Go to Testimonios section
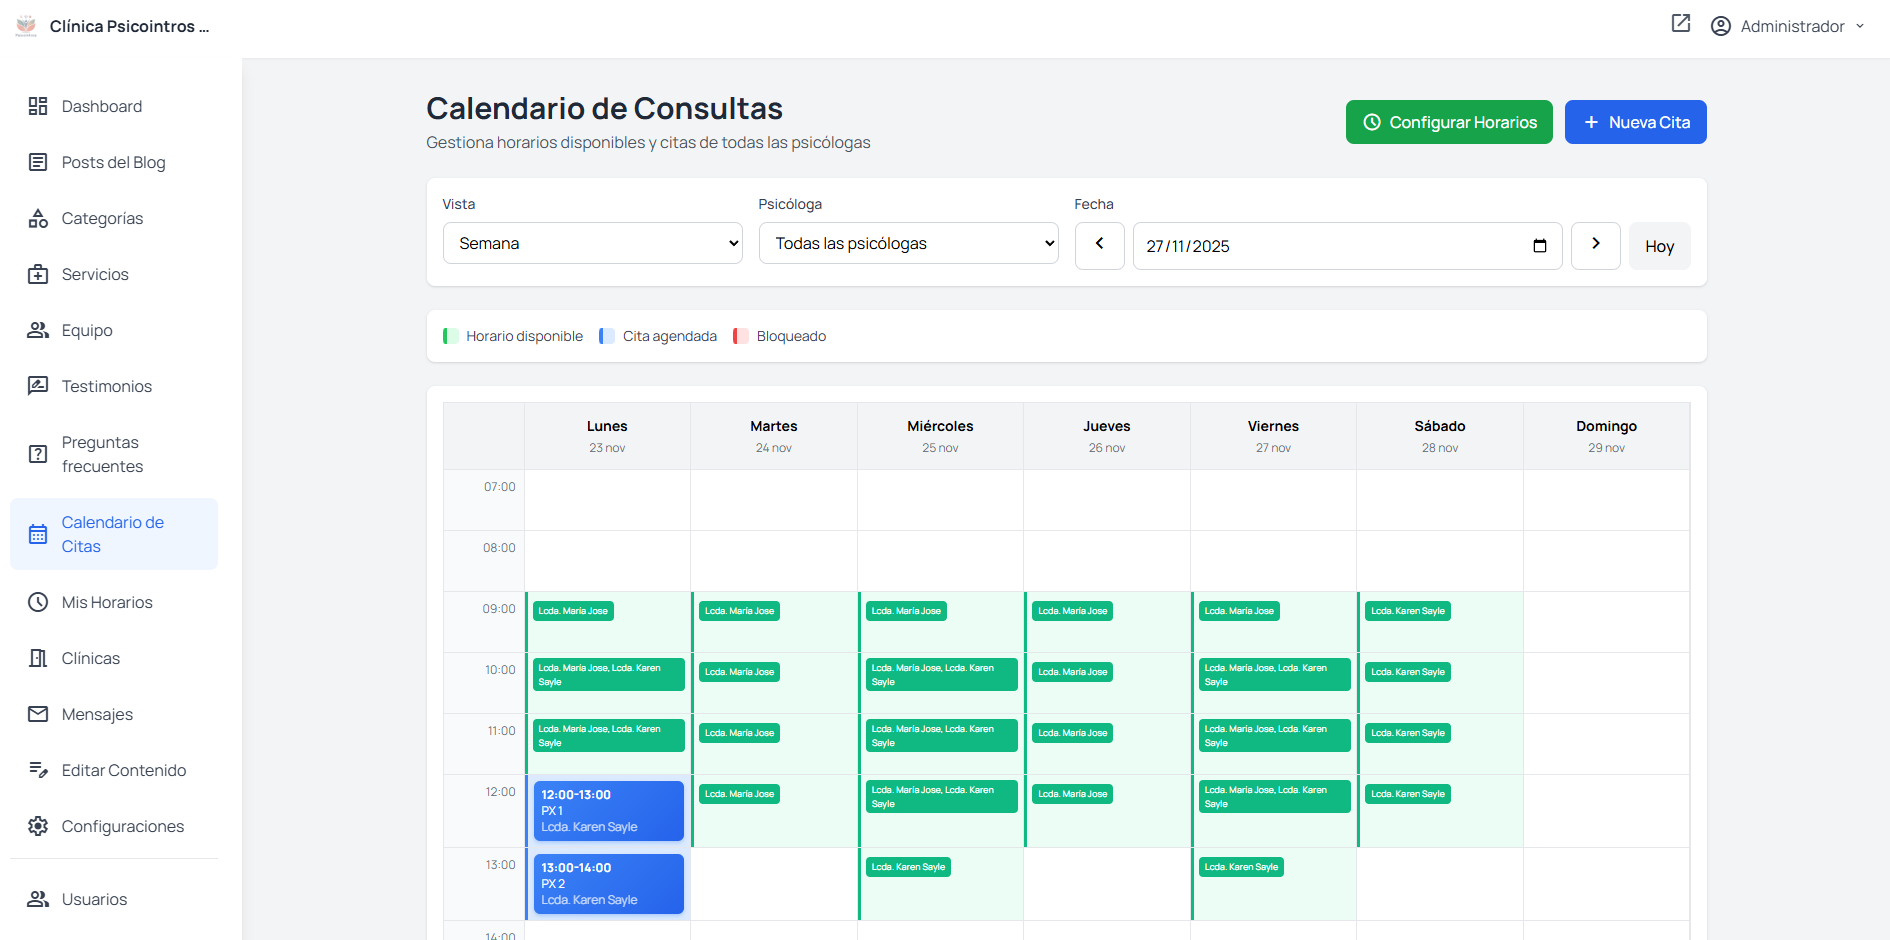 114,386
